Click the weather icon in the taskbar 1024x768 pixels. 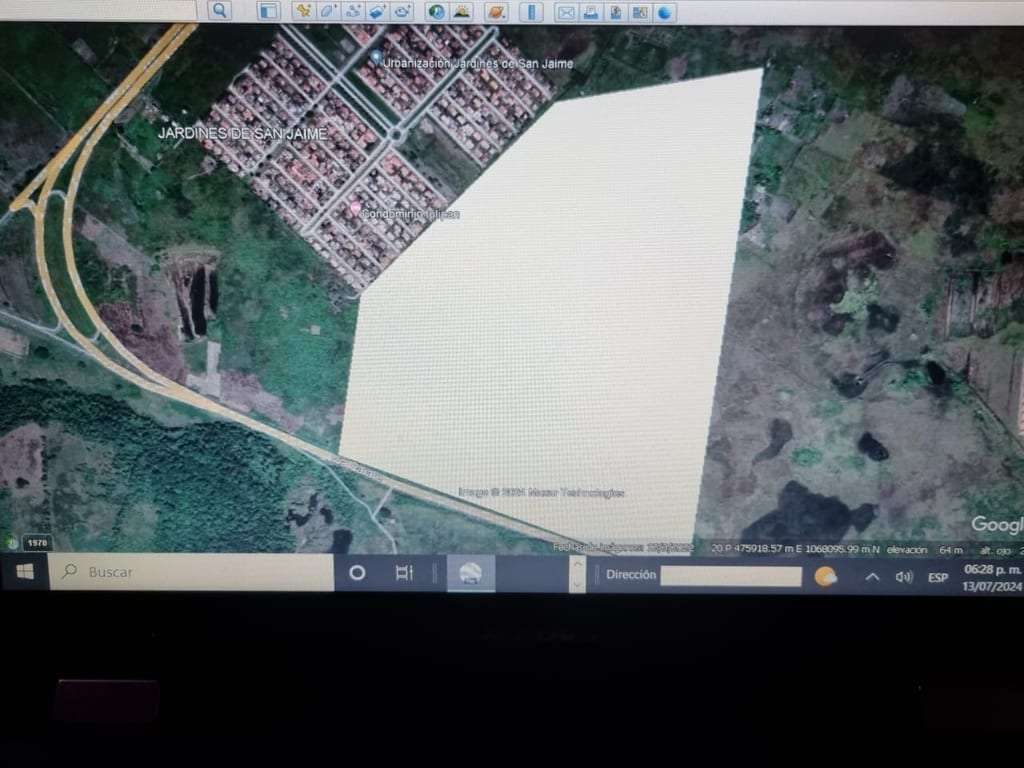(825, 577)
